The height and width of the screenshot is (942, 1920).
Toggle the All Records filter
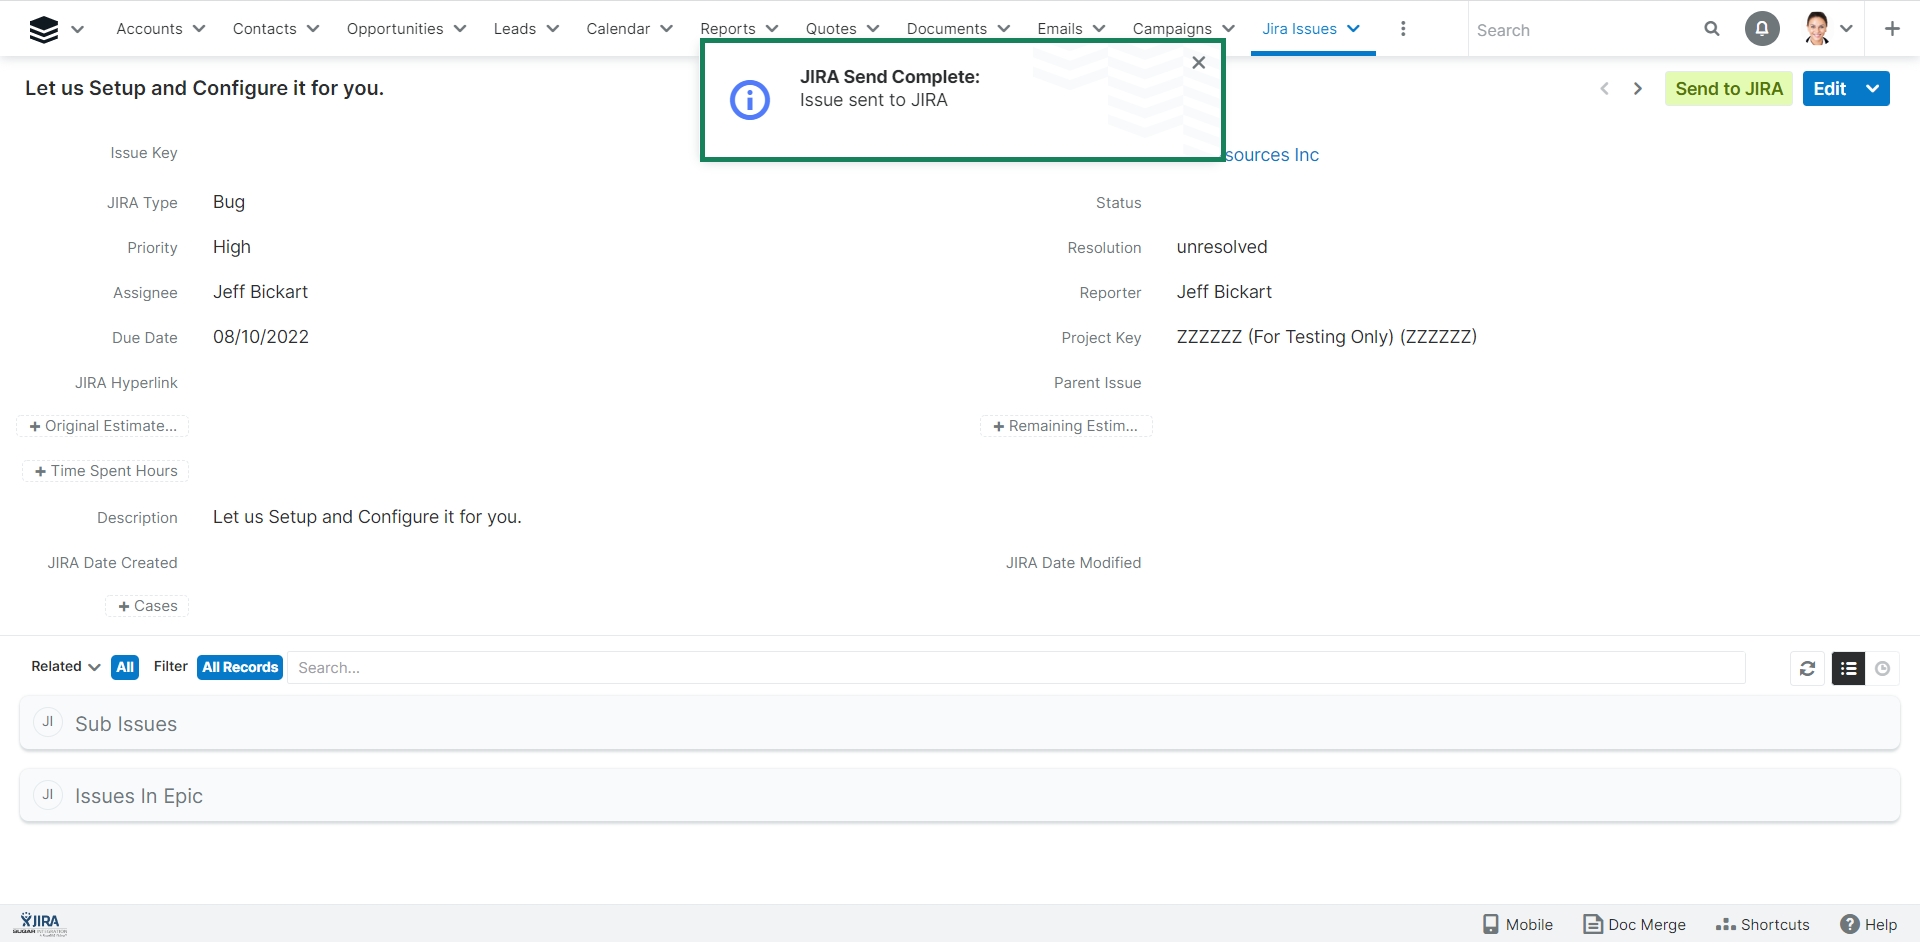(240, 667)
